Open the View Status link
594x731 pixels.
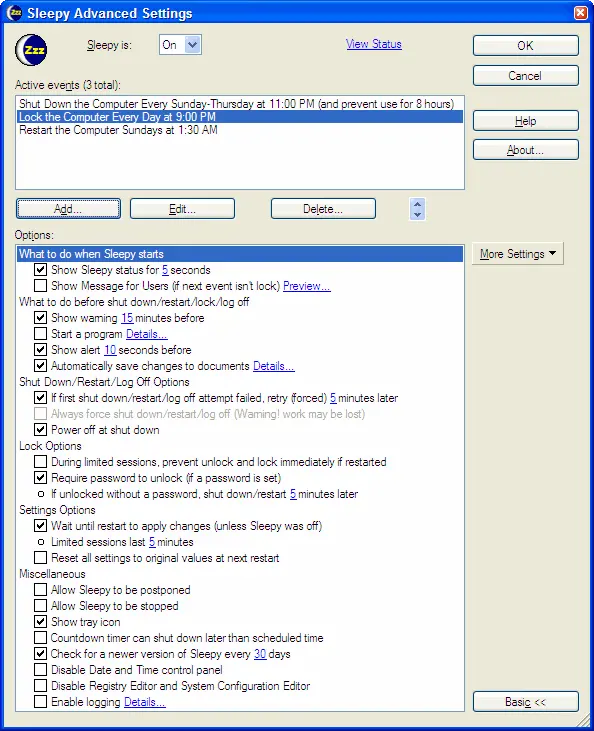(x=373, y=44)
